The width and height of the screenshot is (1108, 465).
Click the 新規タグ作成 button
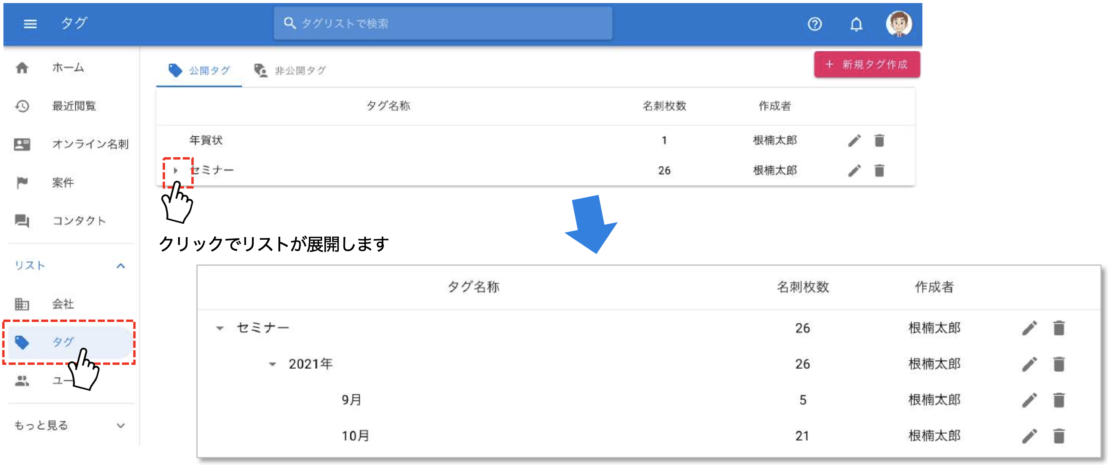pyautogui.click(x=867, y=64)
